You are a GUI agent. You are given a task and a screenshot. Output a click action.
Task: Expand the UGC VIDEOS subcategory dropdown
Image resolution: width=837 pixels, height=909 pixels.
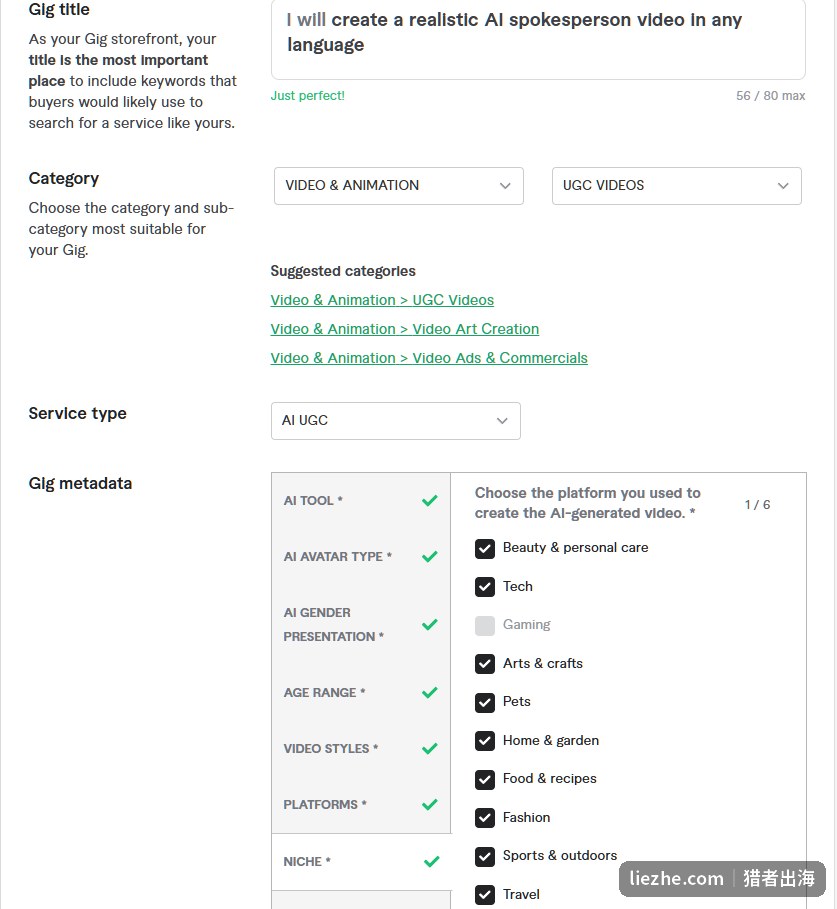676,186
